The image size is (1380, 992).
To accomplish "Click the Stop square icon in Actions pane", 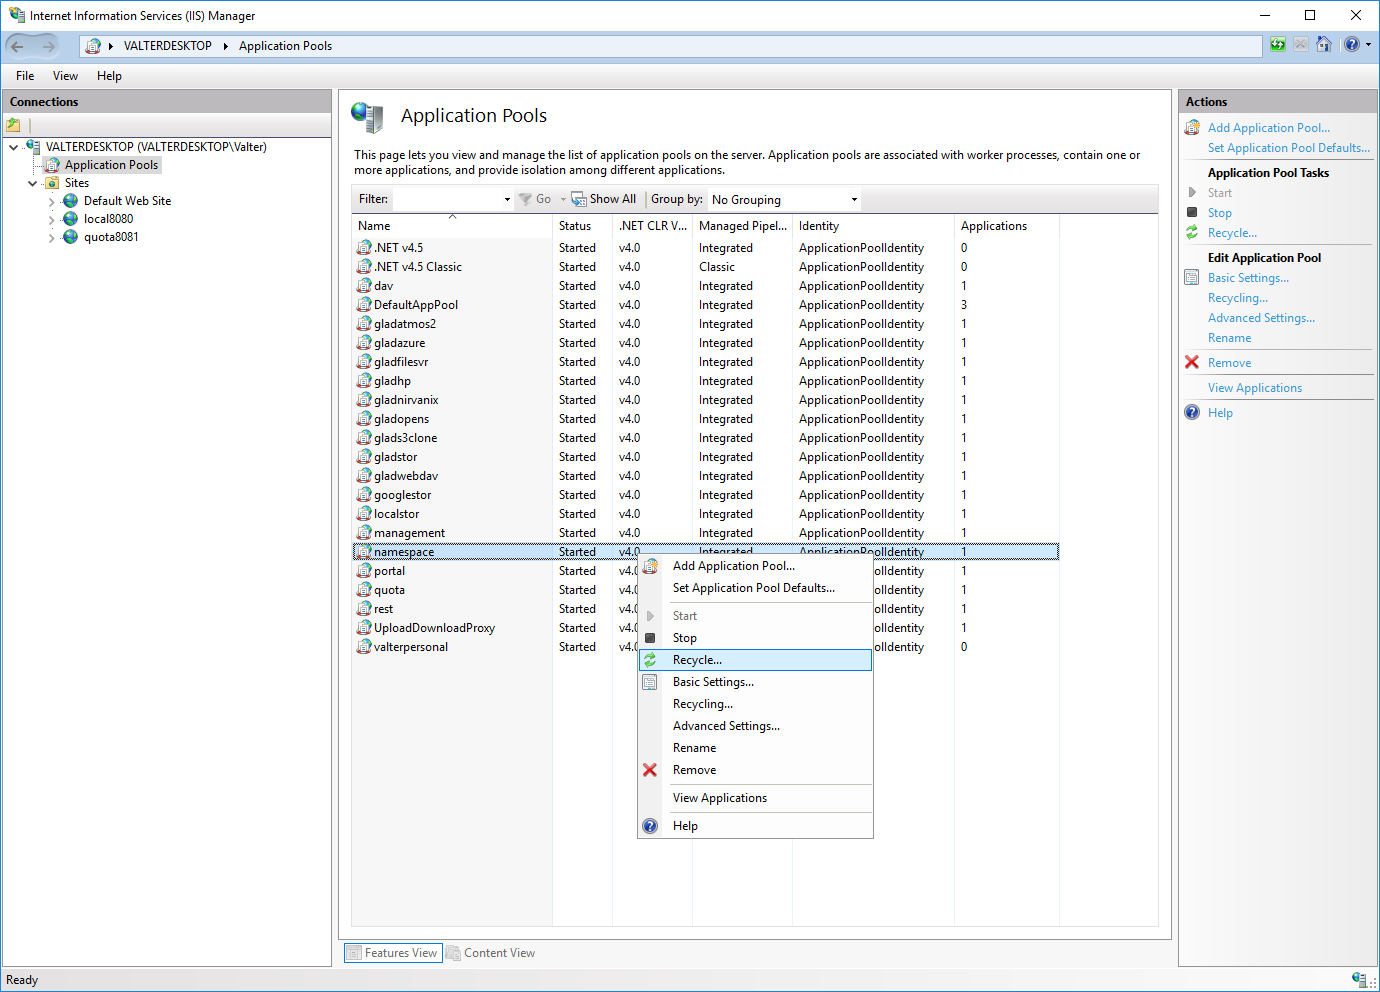I will click(x=1192, y=213).
